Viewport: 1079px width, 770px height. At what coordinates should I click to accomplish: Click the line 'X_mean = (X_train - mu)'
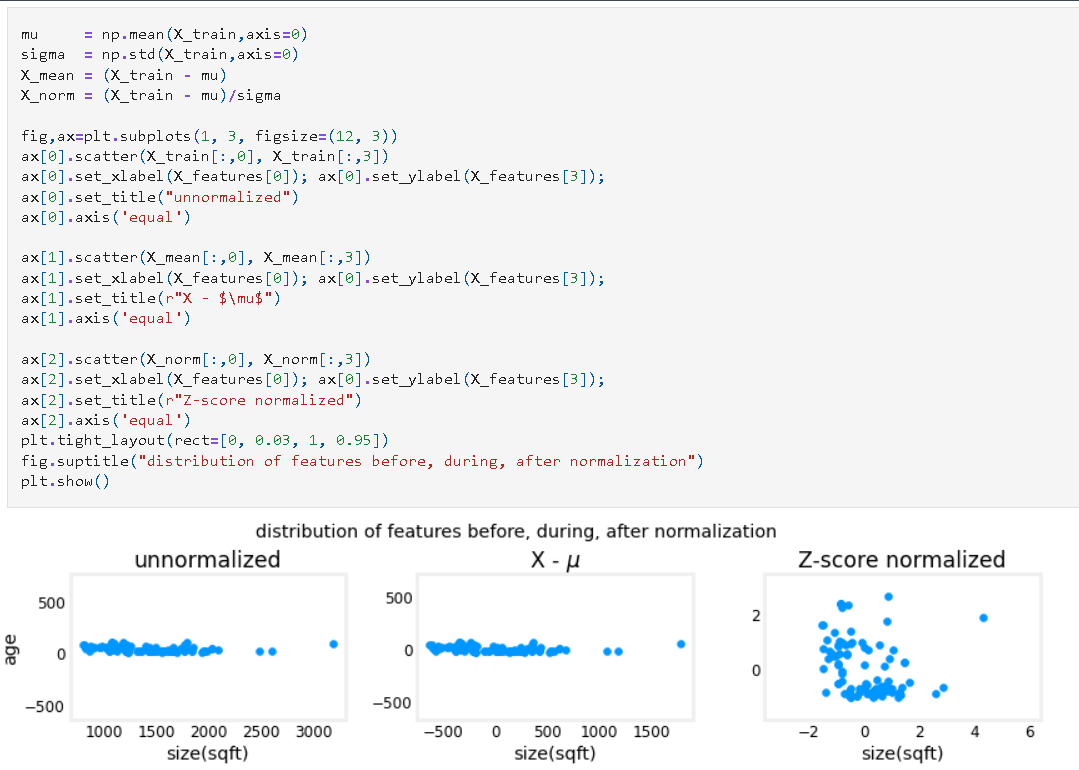click(124, 75)
